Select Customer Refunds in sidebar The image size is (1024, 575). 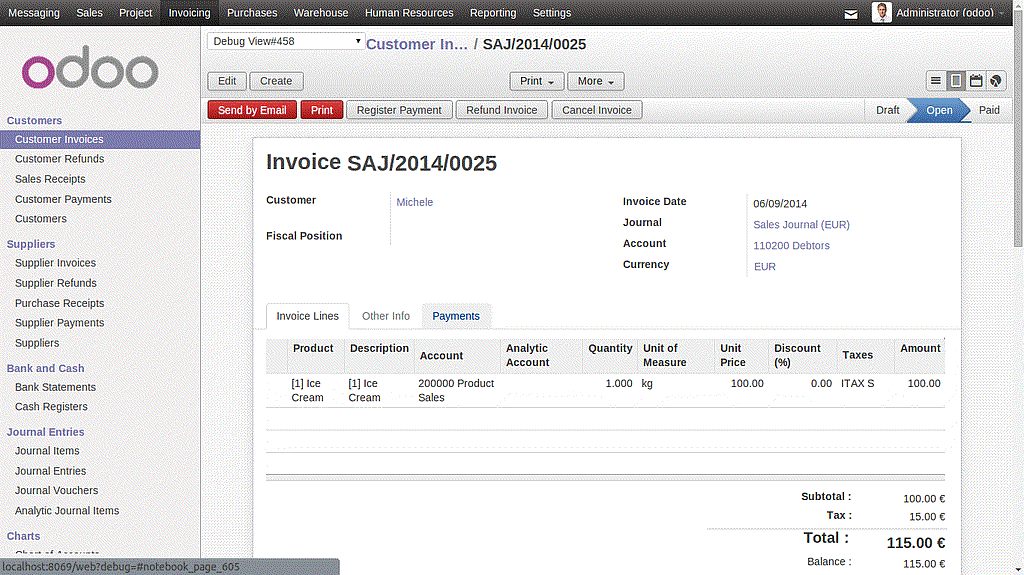59,159
